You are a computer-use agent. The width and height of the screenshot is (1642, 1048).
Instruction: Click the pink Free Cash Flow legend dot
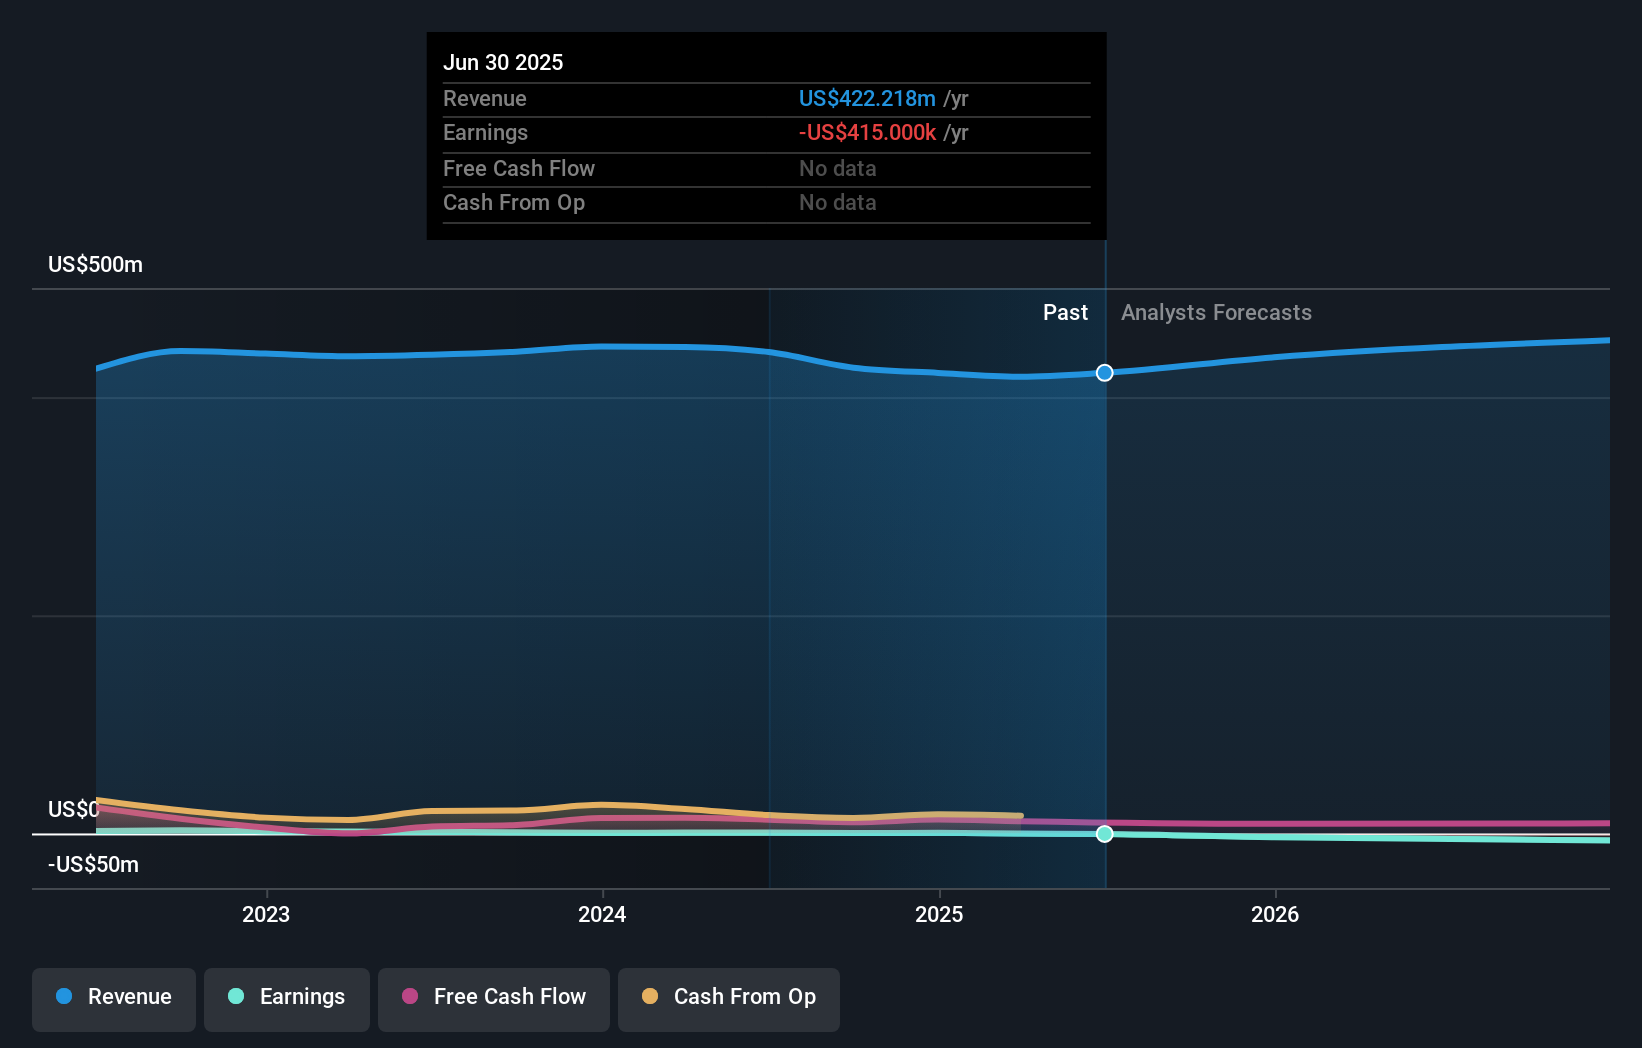(x=410, y=996)
